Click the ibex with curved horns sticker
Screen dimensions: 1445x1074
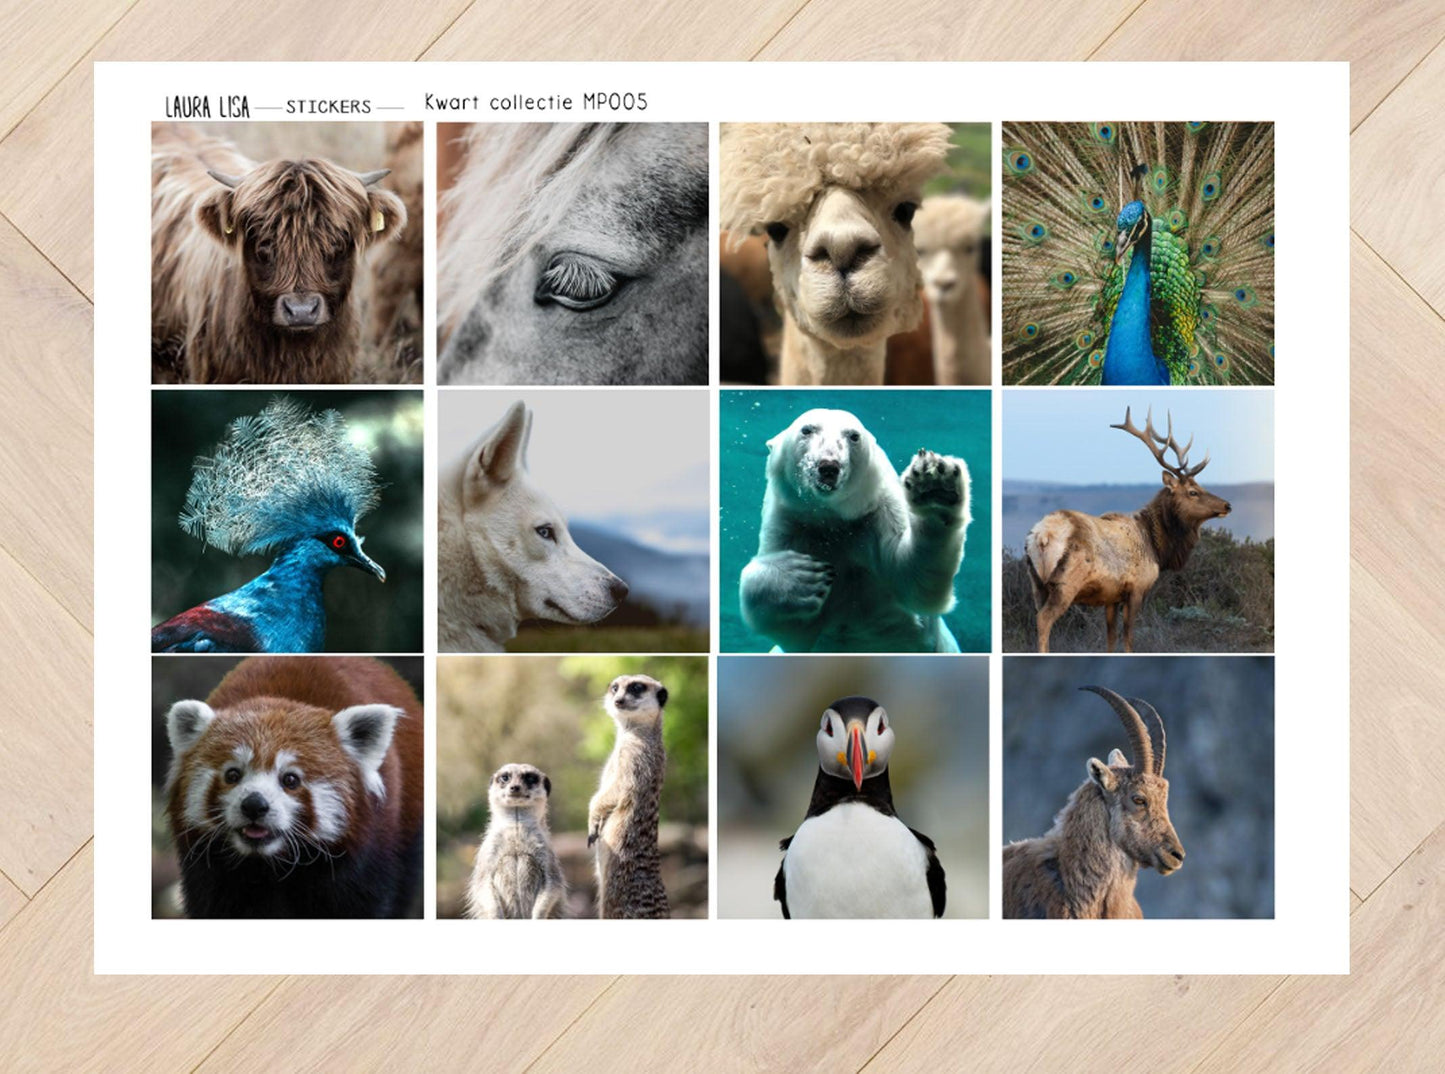[1138, 788]
